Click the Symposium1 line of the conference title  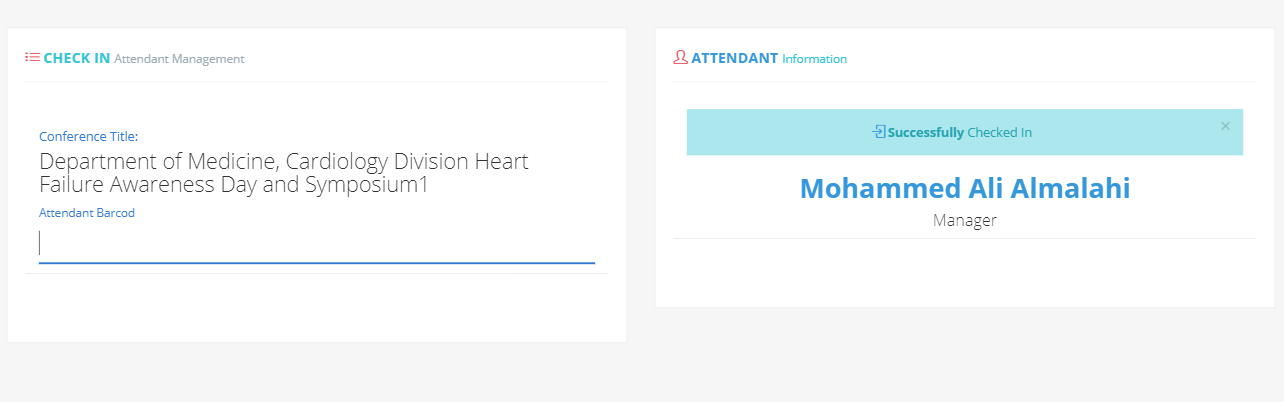[x=234, y=185]
